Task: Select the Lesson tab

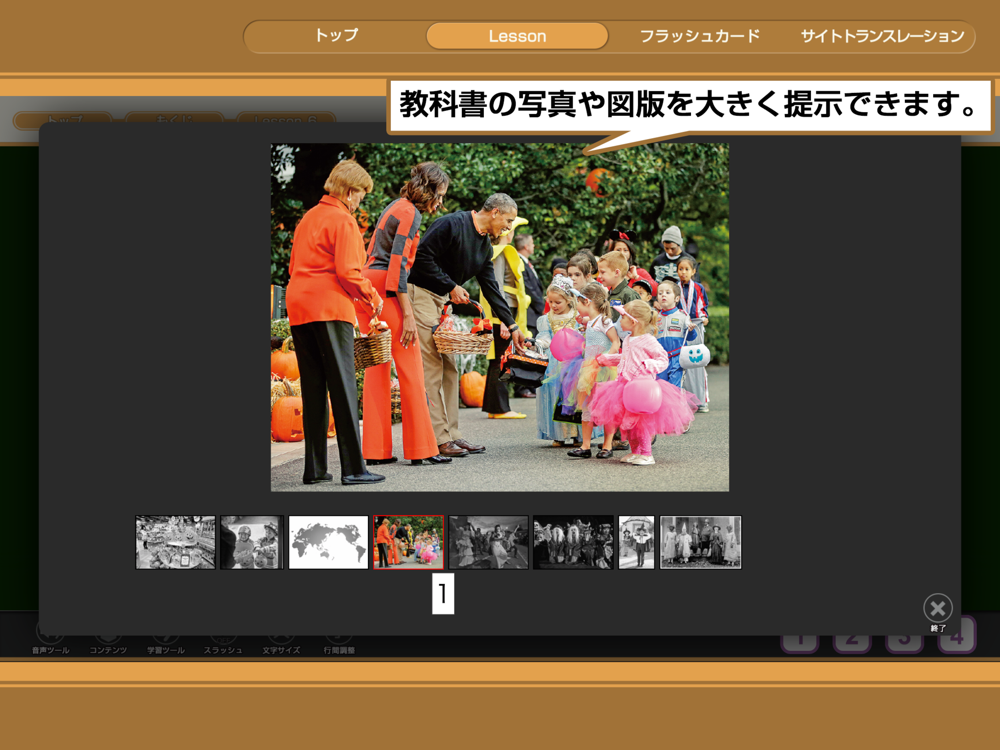Action: [517, 36]
